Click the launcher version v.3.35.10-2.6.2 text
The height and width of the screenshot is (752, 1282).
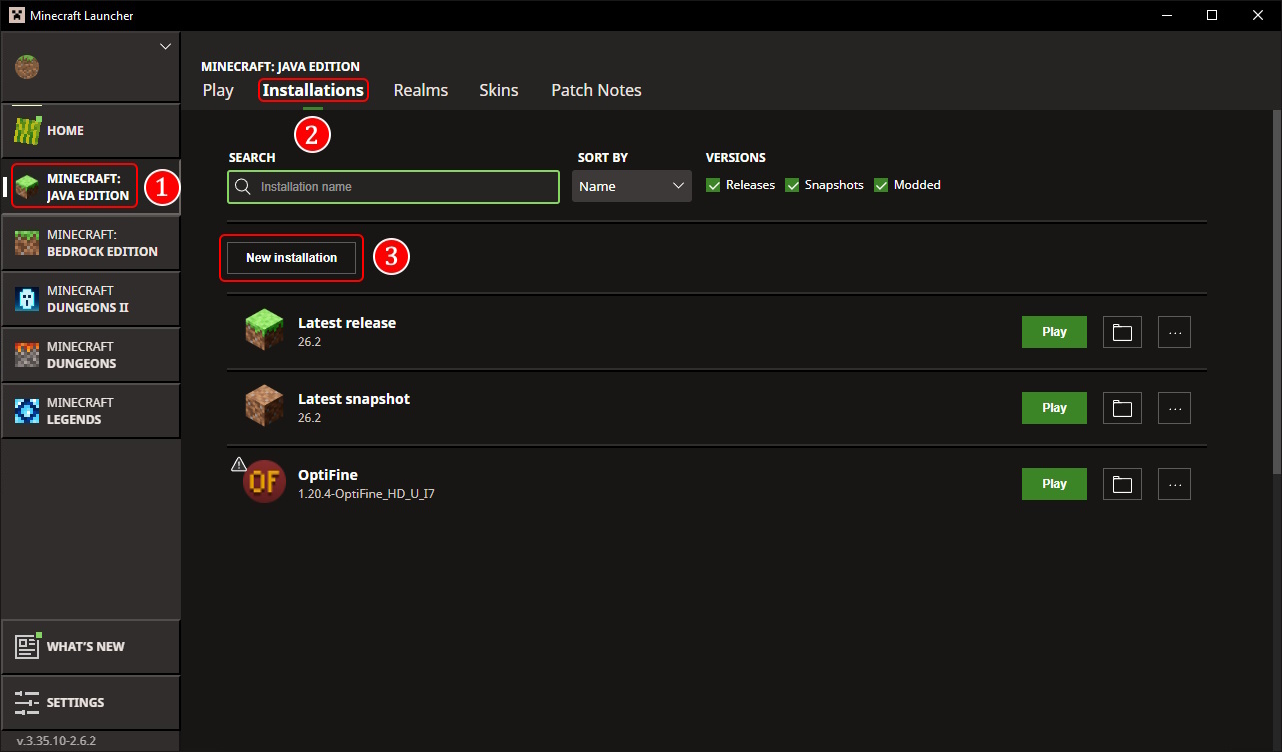(56, 741)
